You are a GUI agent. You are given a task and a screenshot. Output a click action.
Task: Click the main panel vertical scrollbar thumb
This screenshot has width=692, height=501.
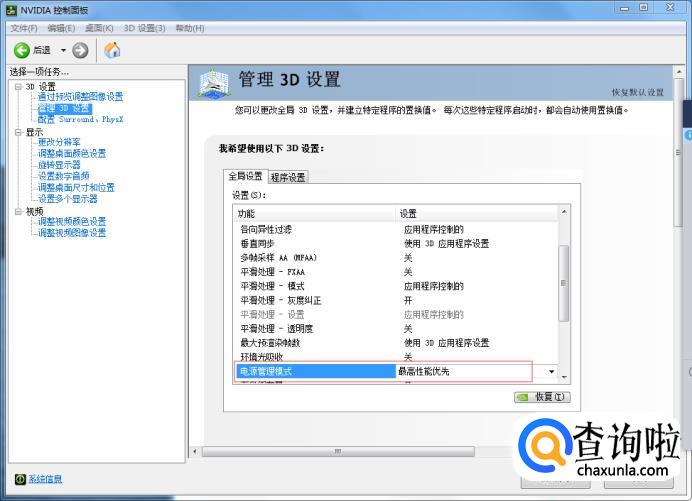[679, 152]
